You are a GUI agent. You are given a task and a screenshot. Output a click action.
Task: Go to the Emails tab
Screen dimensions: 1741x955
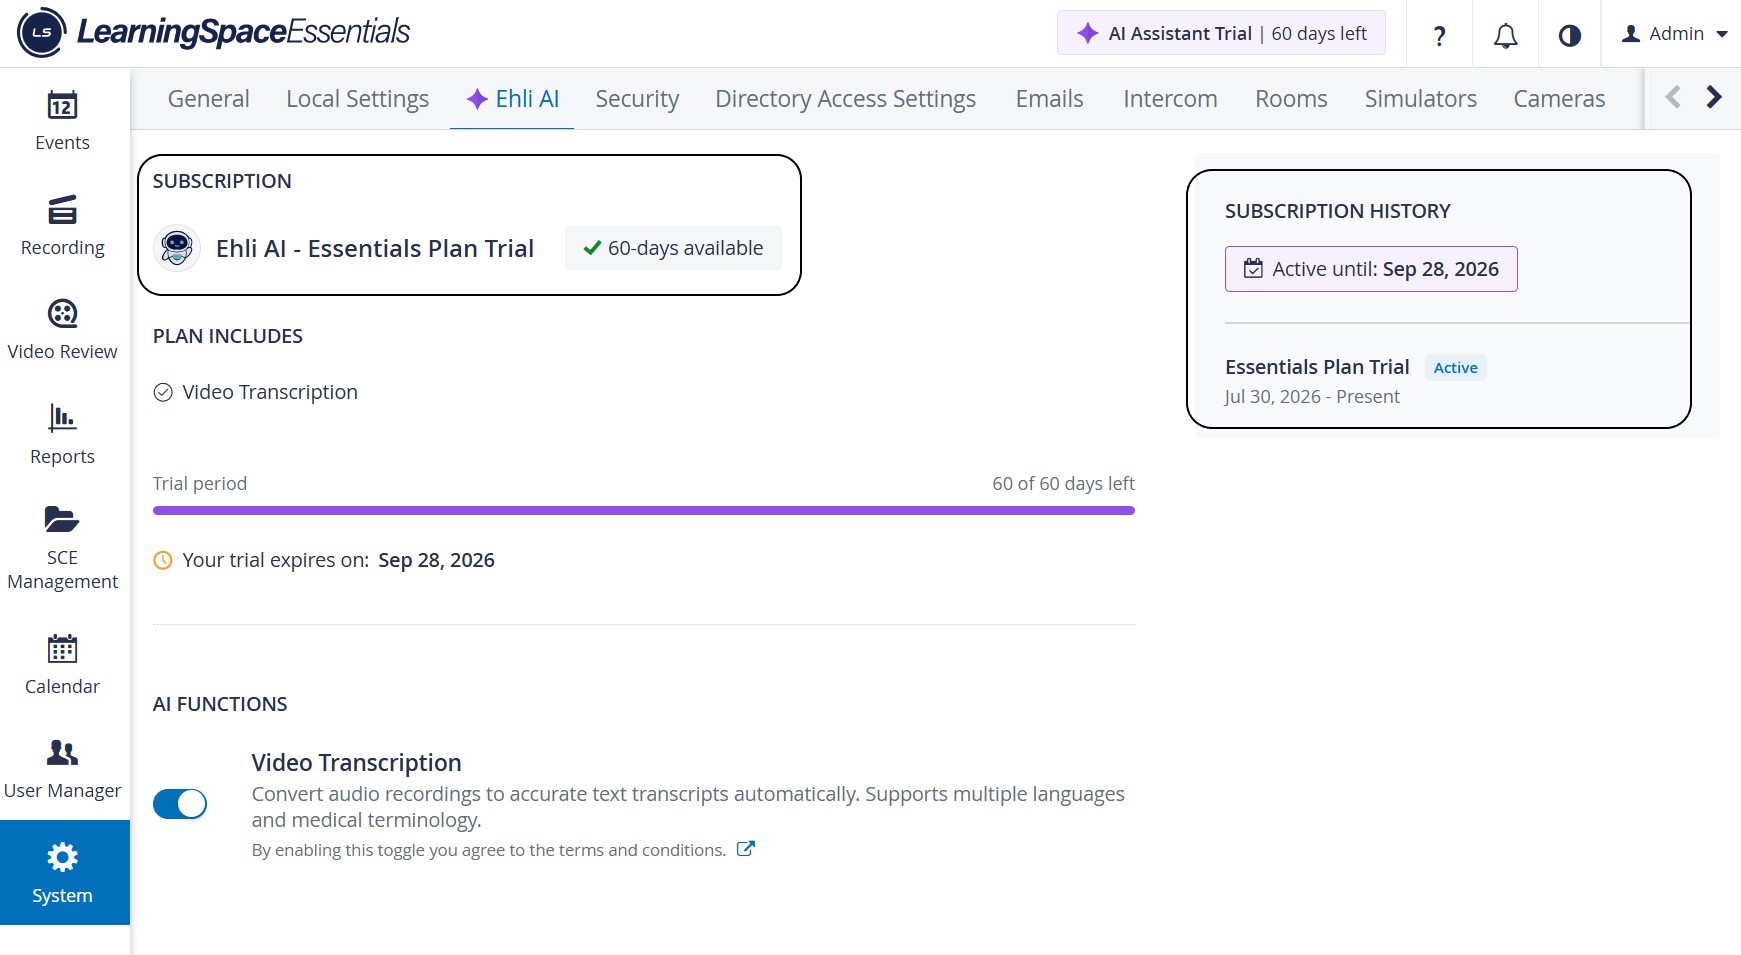pyautogui.click(x=1050, y=99)
